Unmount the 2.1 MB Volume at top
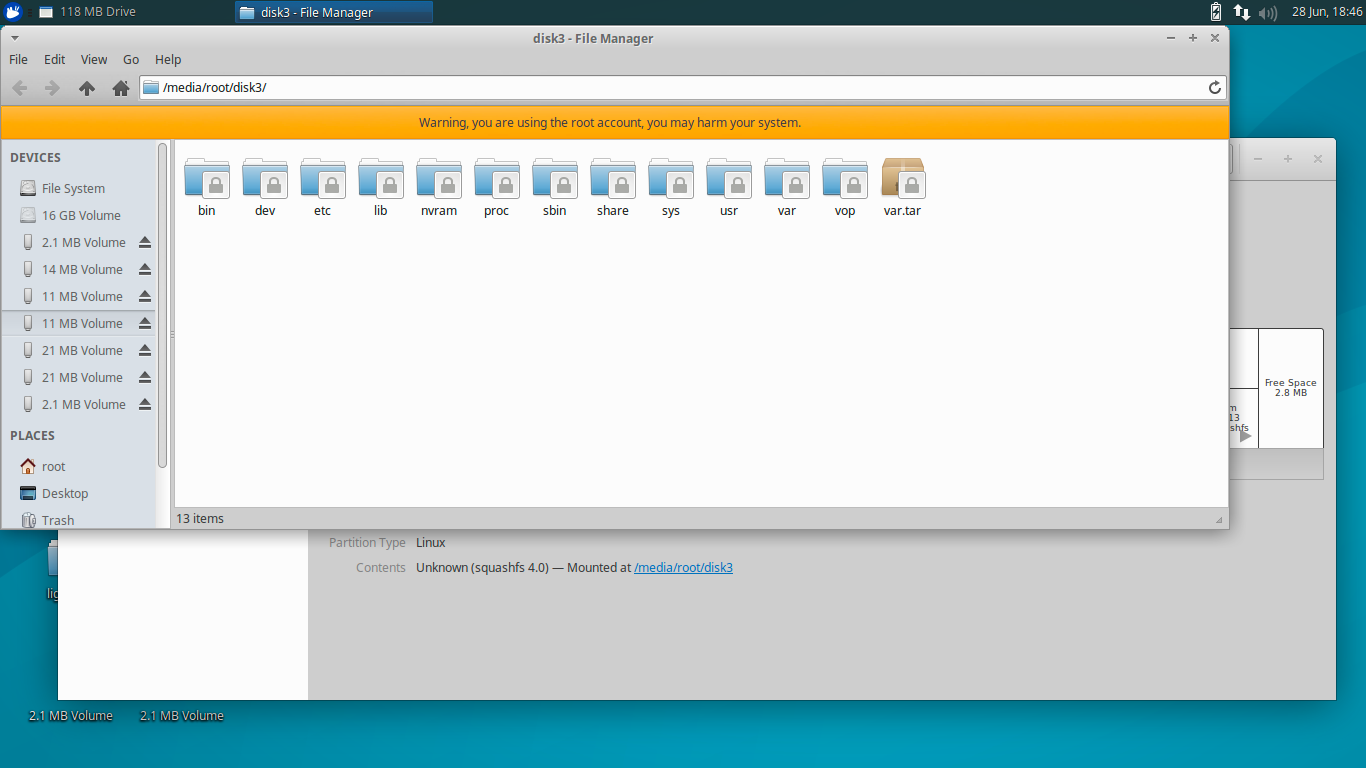The image size is (1366, 768). [145, 242]
